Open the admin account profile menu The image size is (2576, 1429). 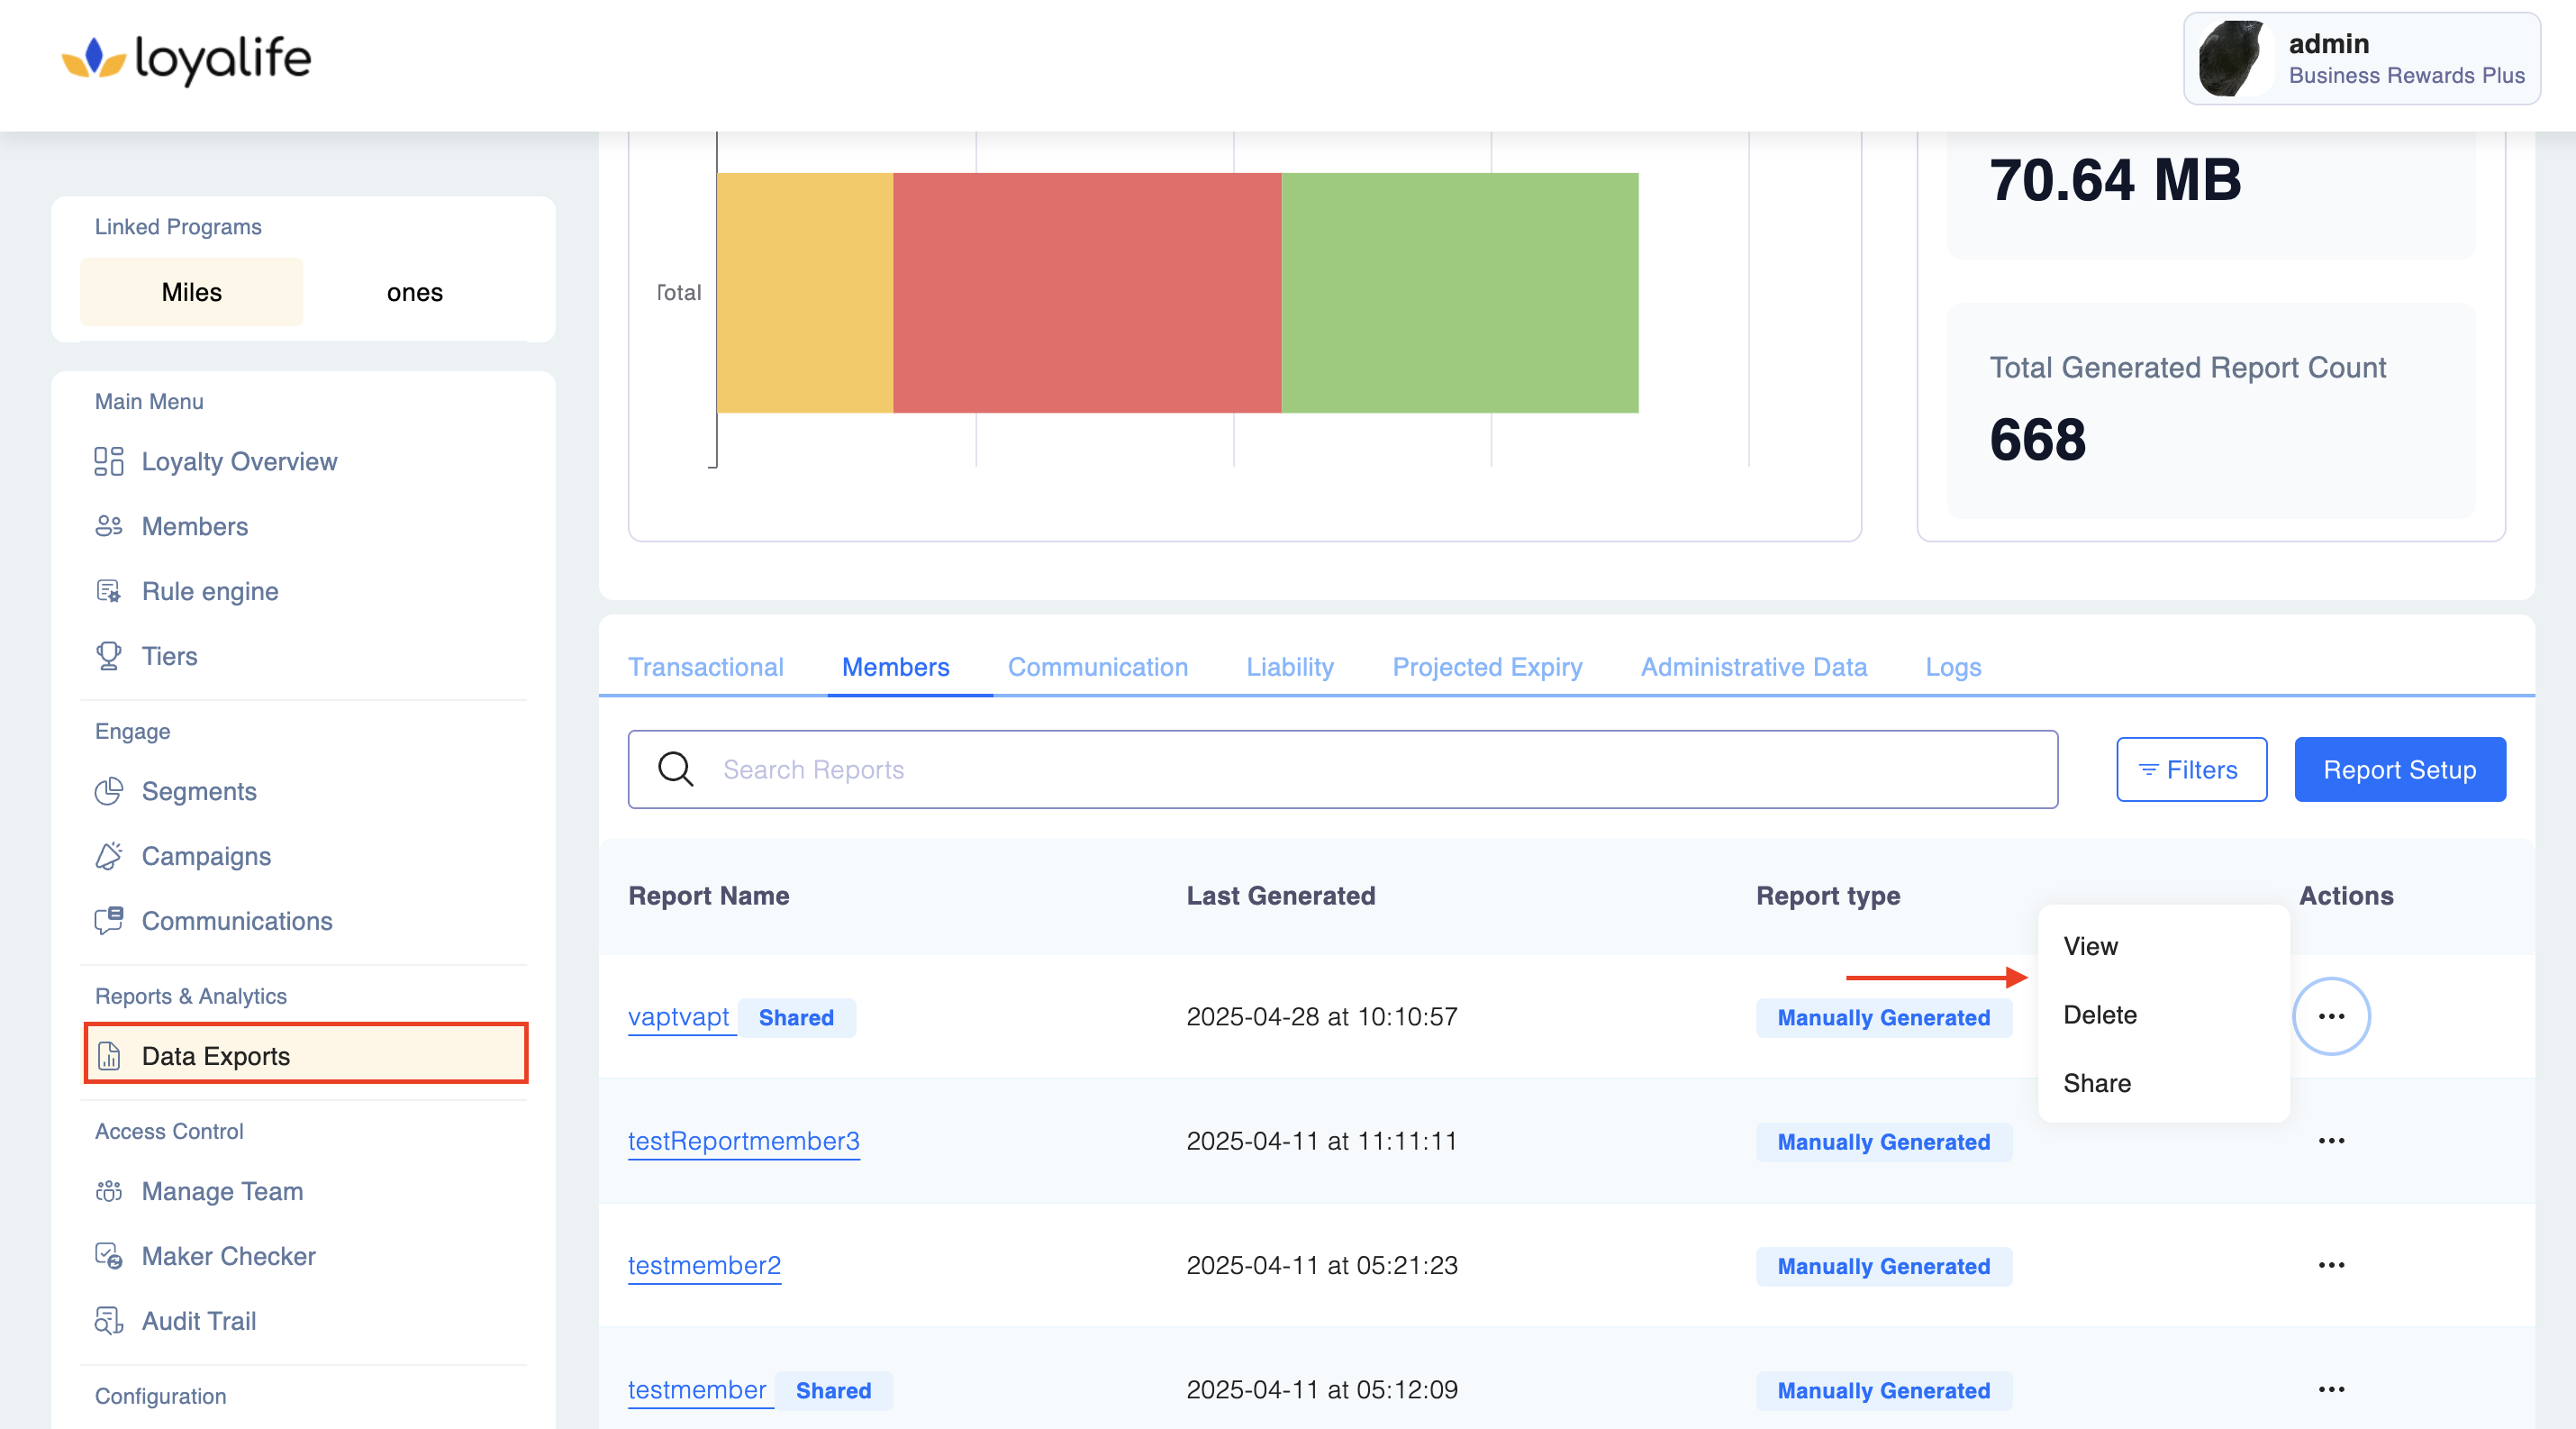2361,59
